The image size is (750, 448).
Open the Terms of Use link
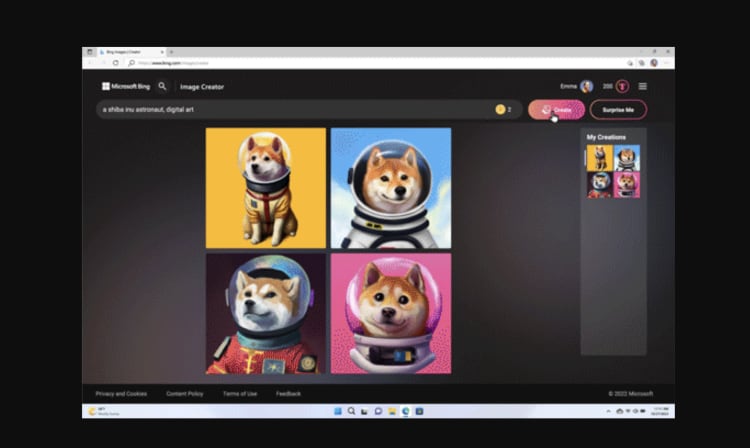click(x=240, y=394)
